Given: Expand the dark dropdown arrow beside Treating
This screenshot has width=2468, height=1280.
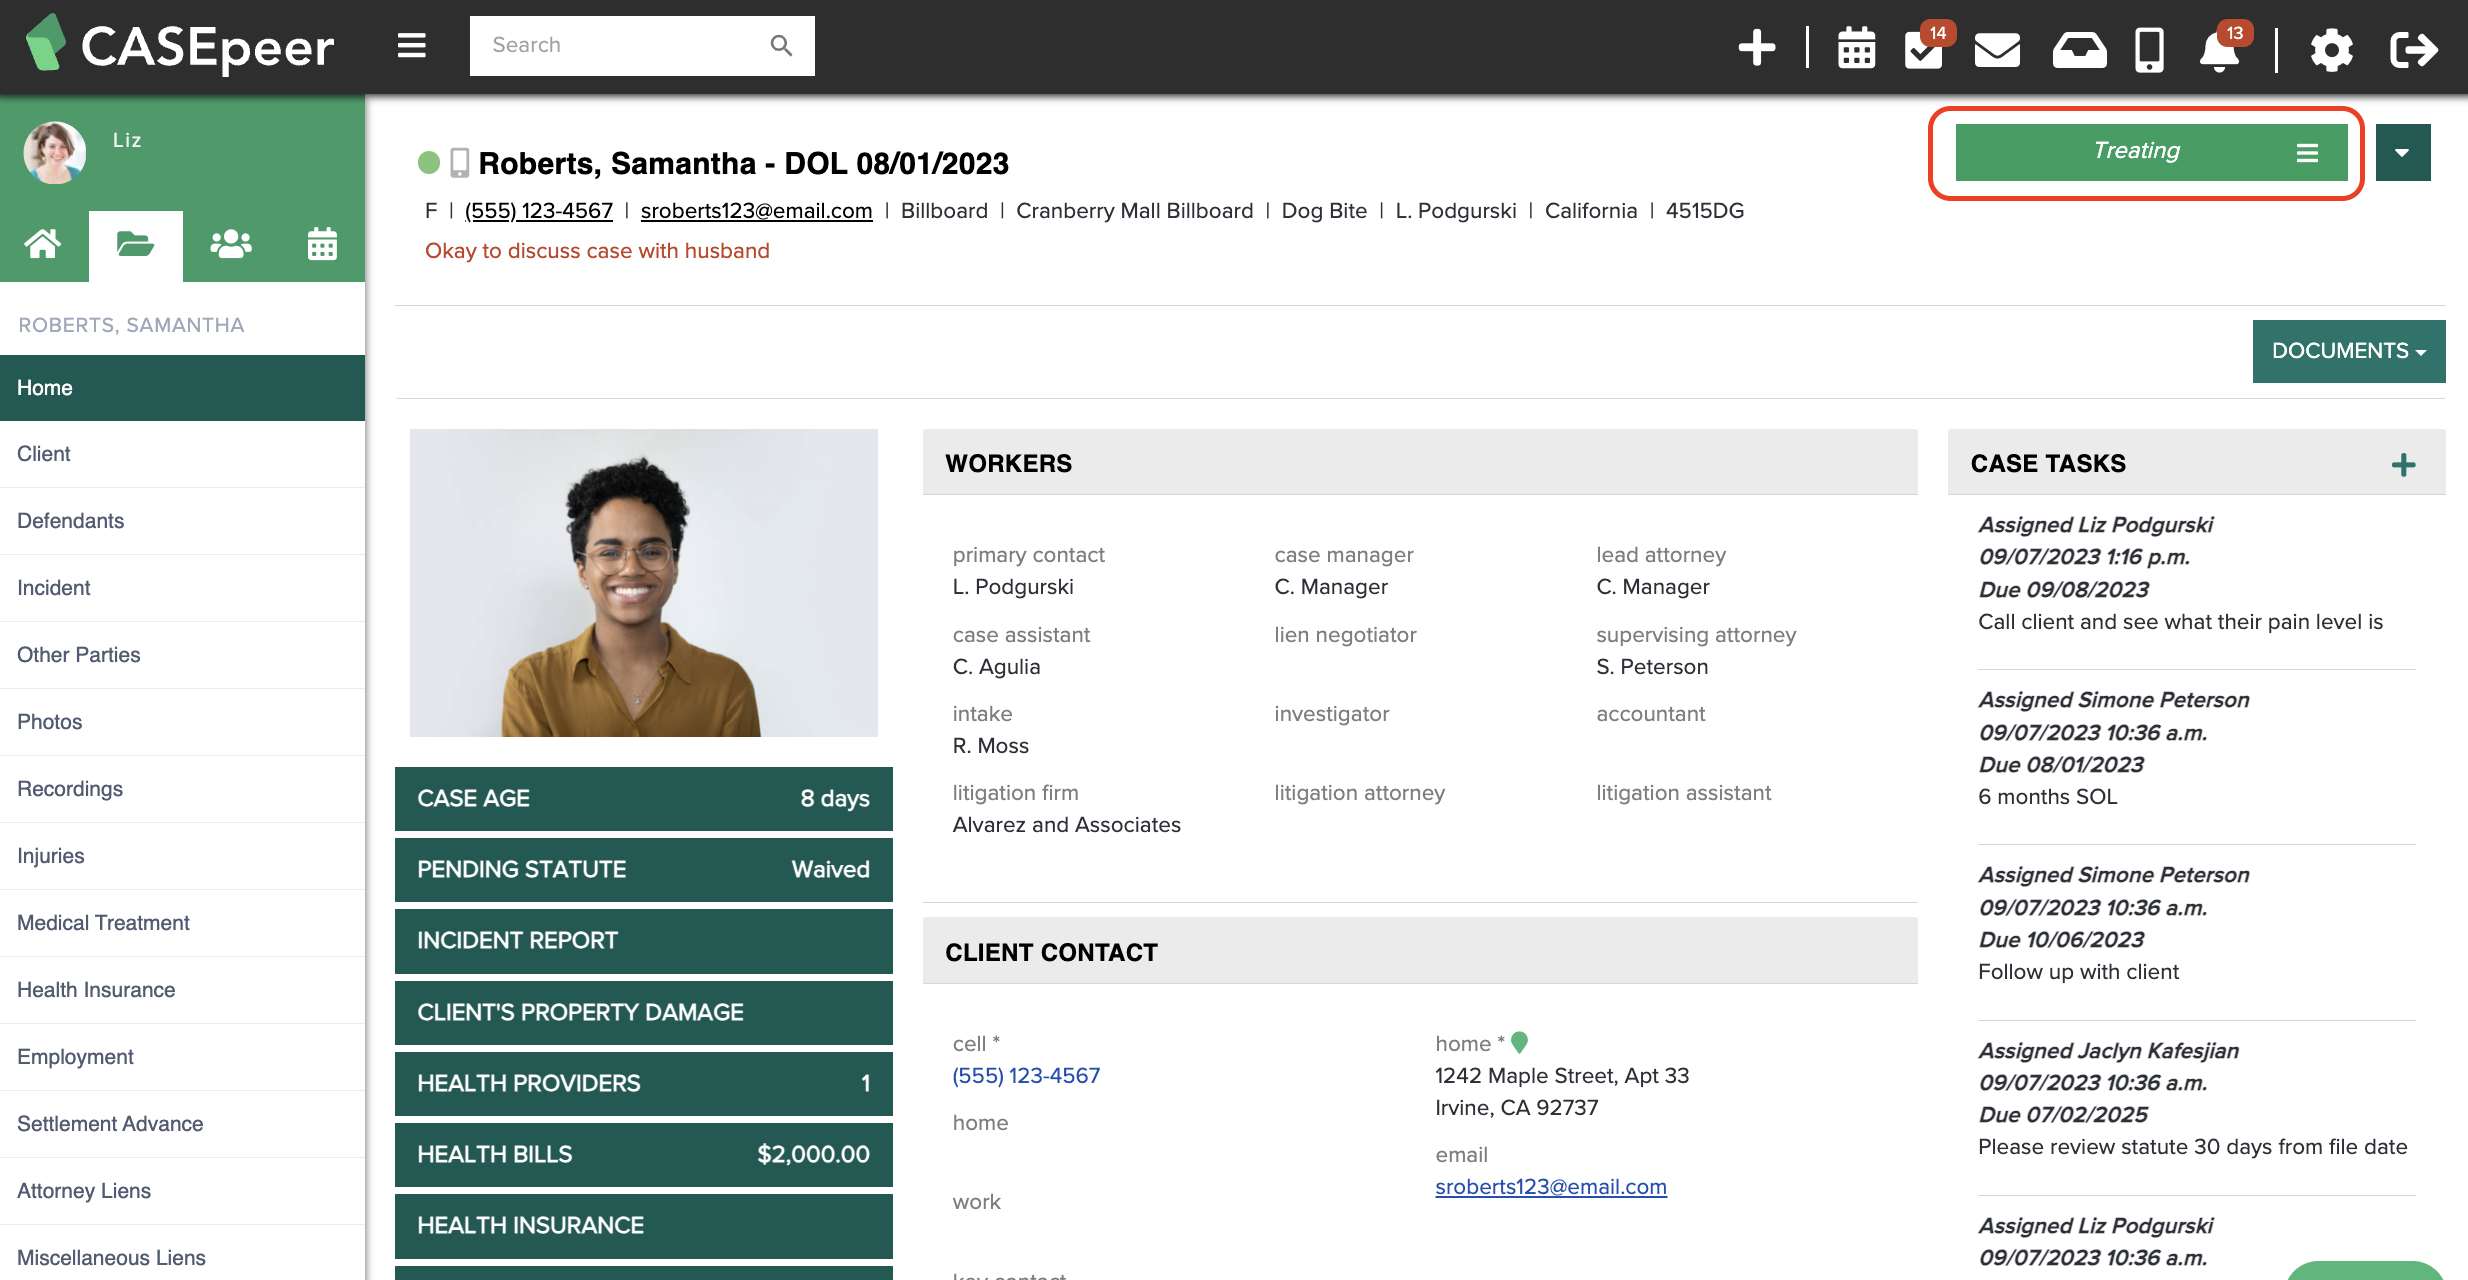Looking at the screenshot, I should pyautogui.click(x=2402, y=152).
